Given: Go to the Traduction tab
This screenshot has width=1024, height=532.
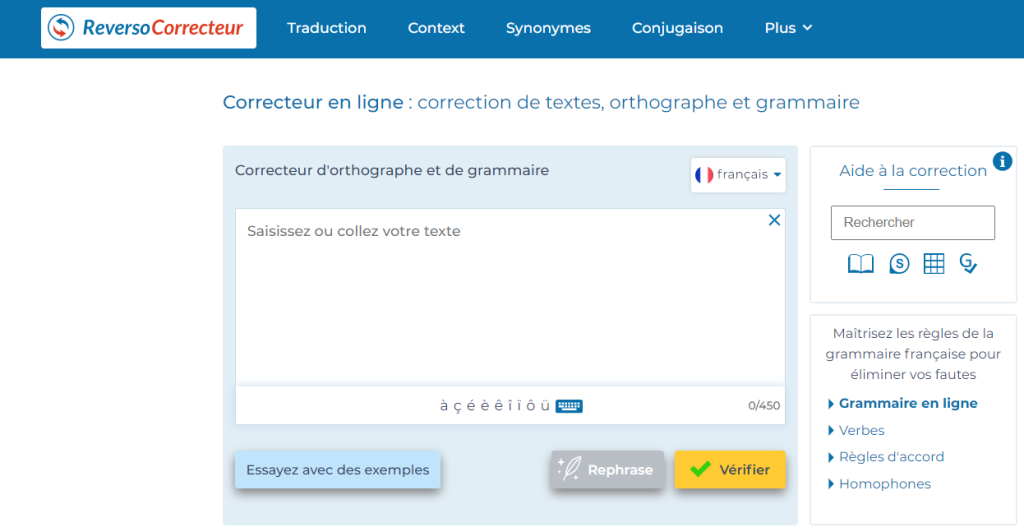Looking at the screenshot, I should click(326, 28).
